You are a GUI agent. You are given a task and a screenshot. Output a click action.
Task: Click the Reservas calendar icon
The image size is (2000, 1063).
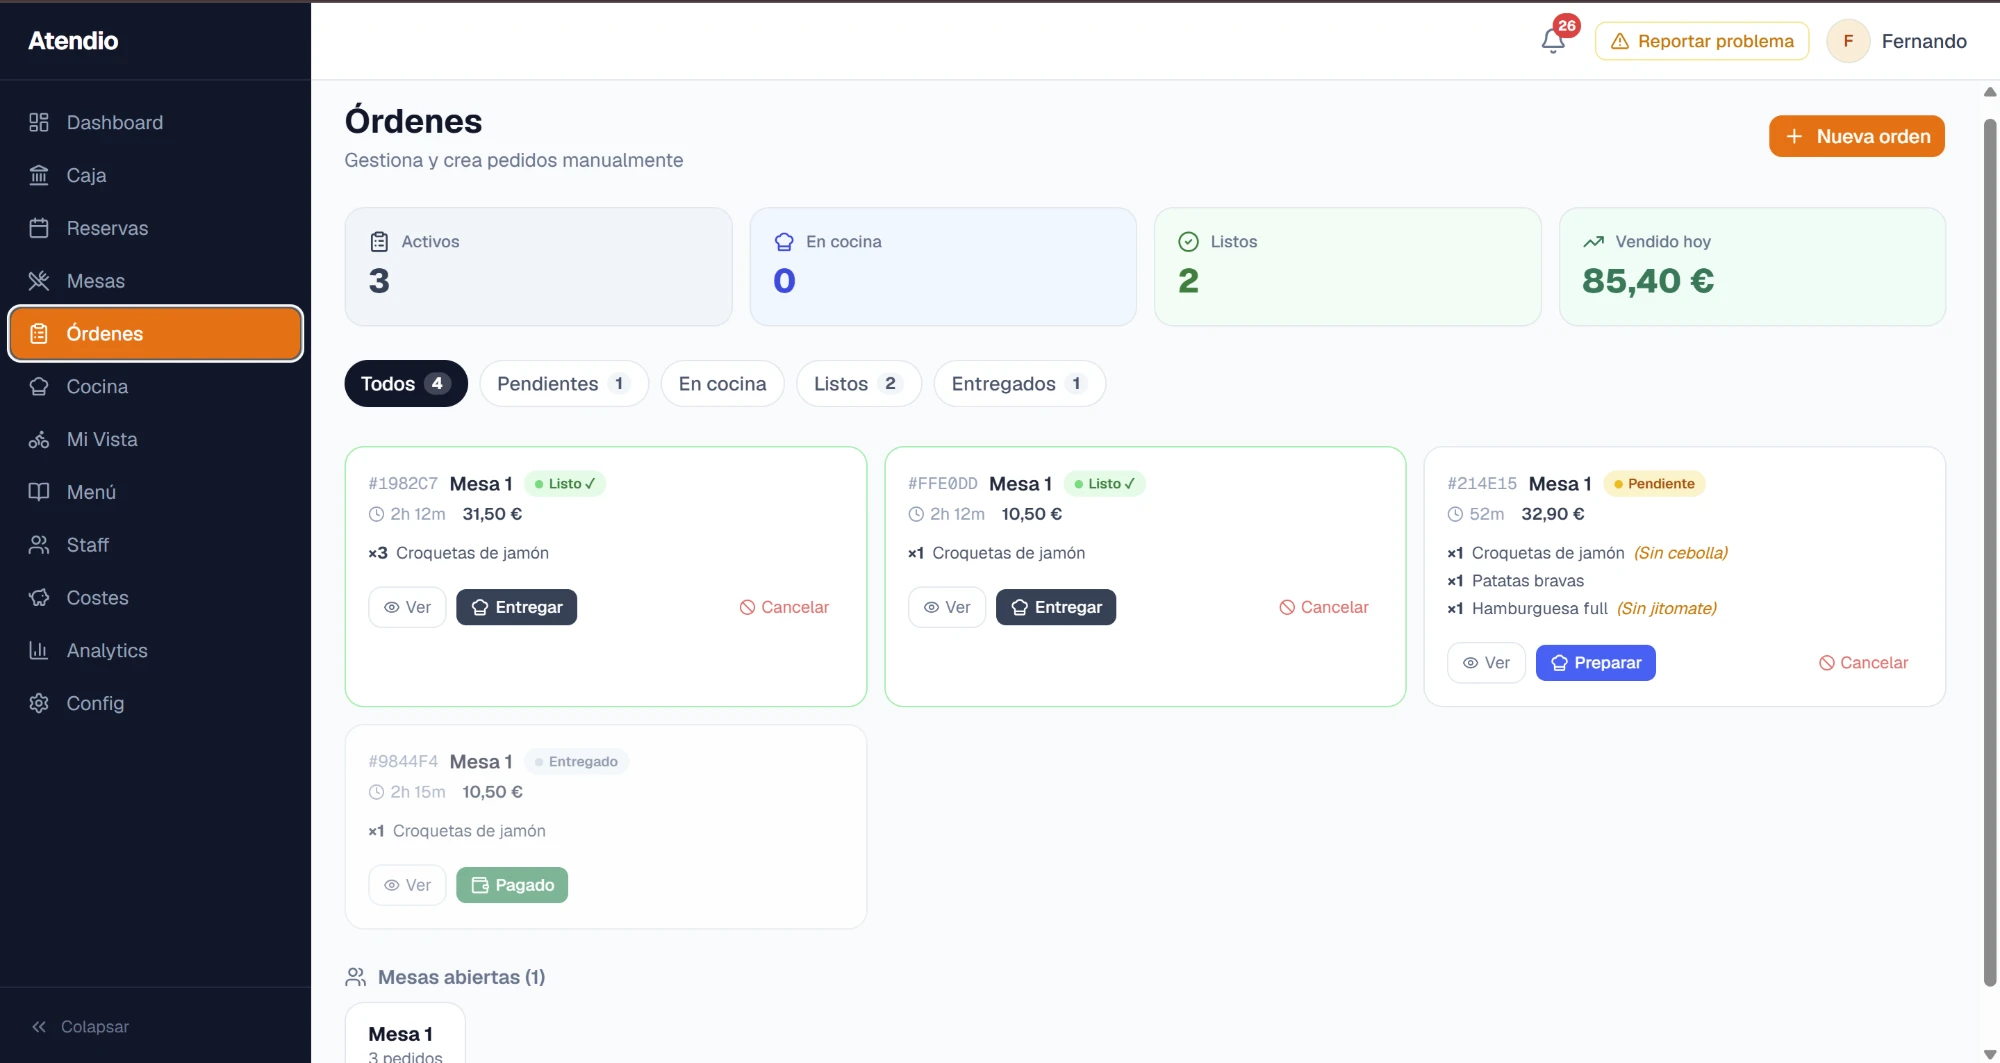39,228
